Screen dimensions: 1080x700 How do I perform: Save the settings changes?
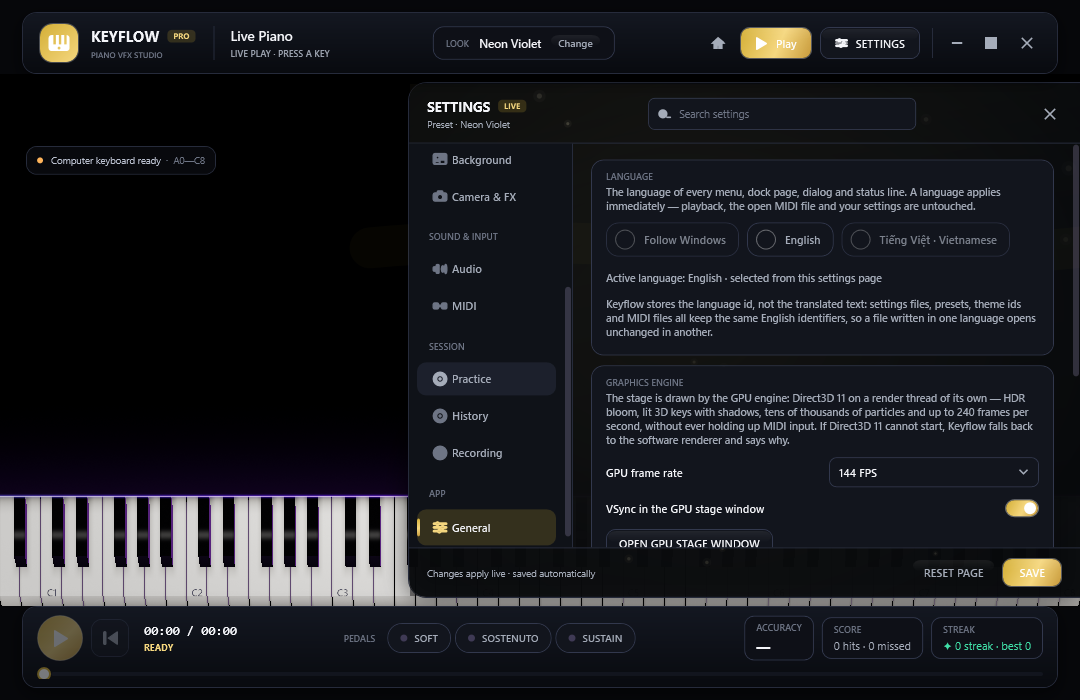pos(1032,573)
